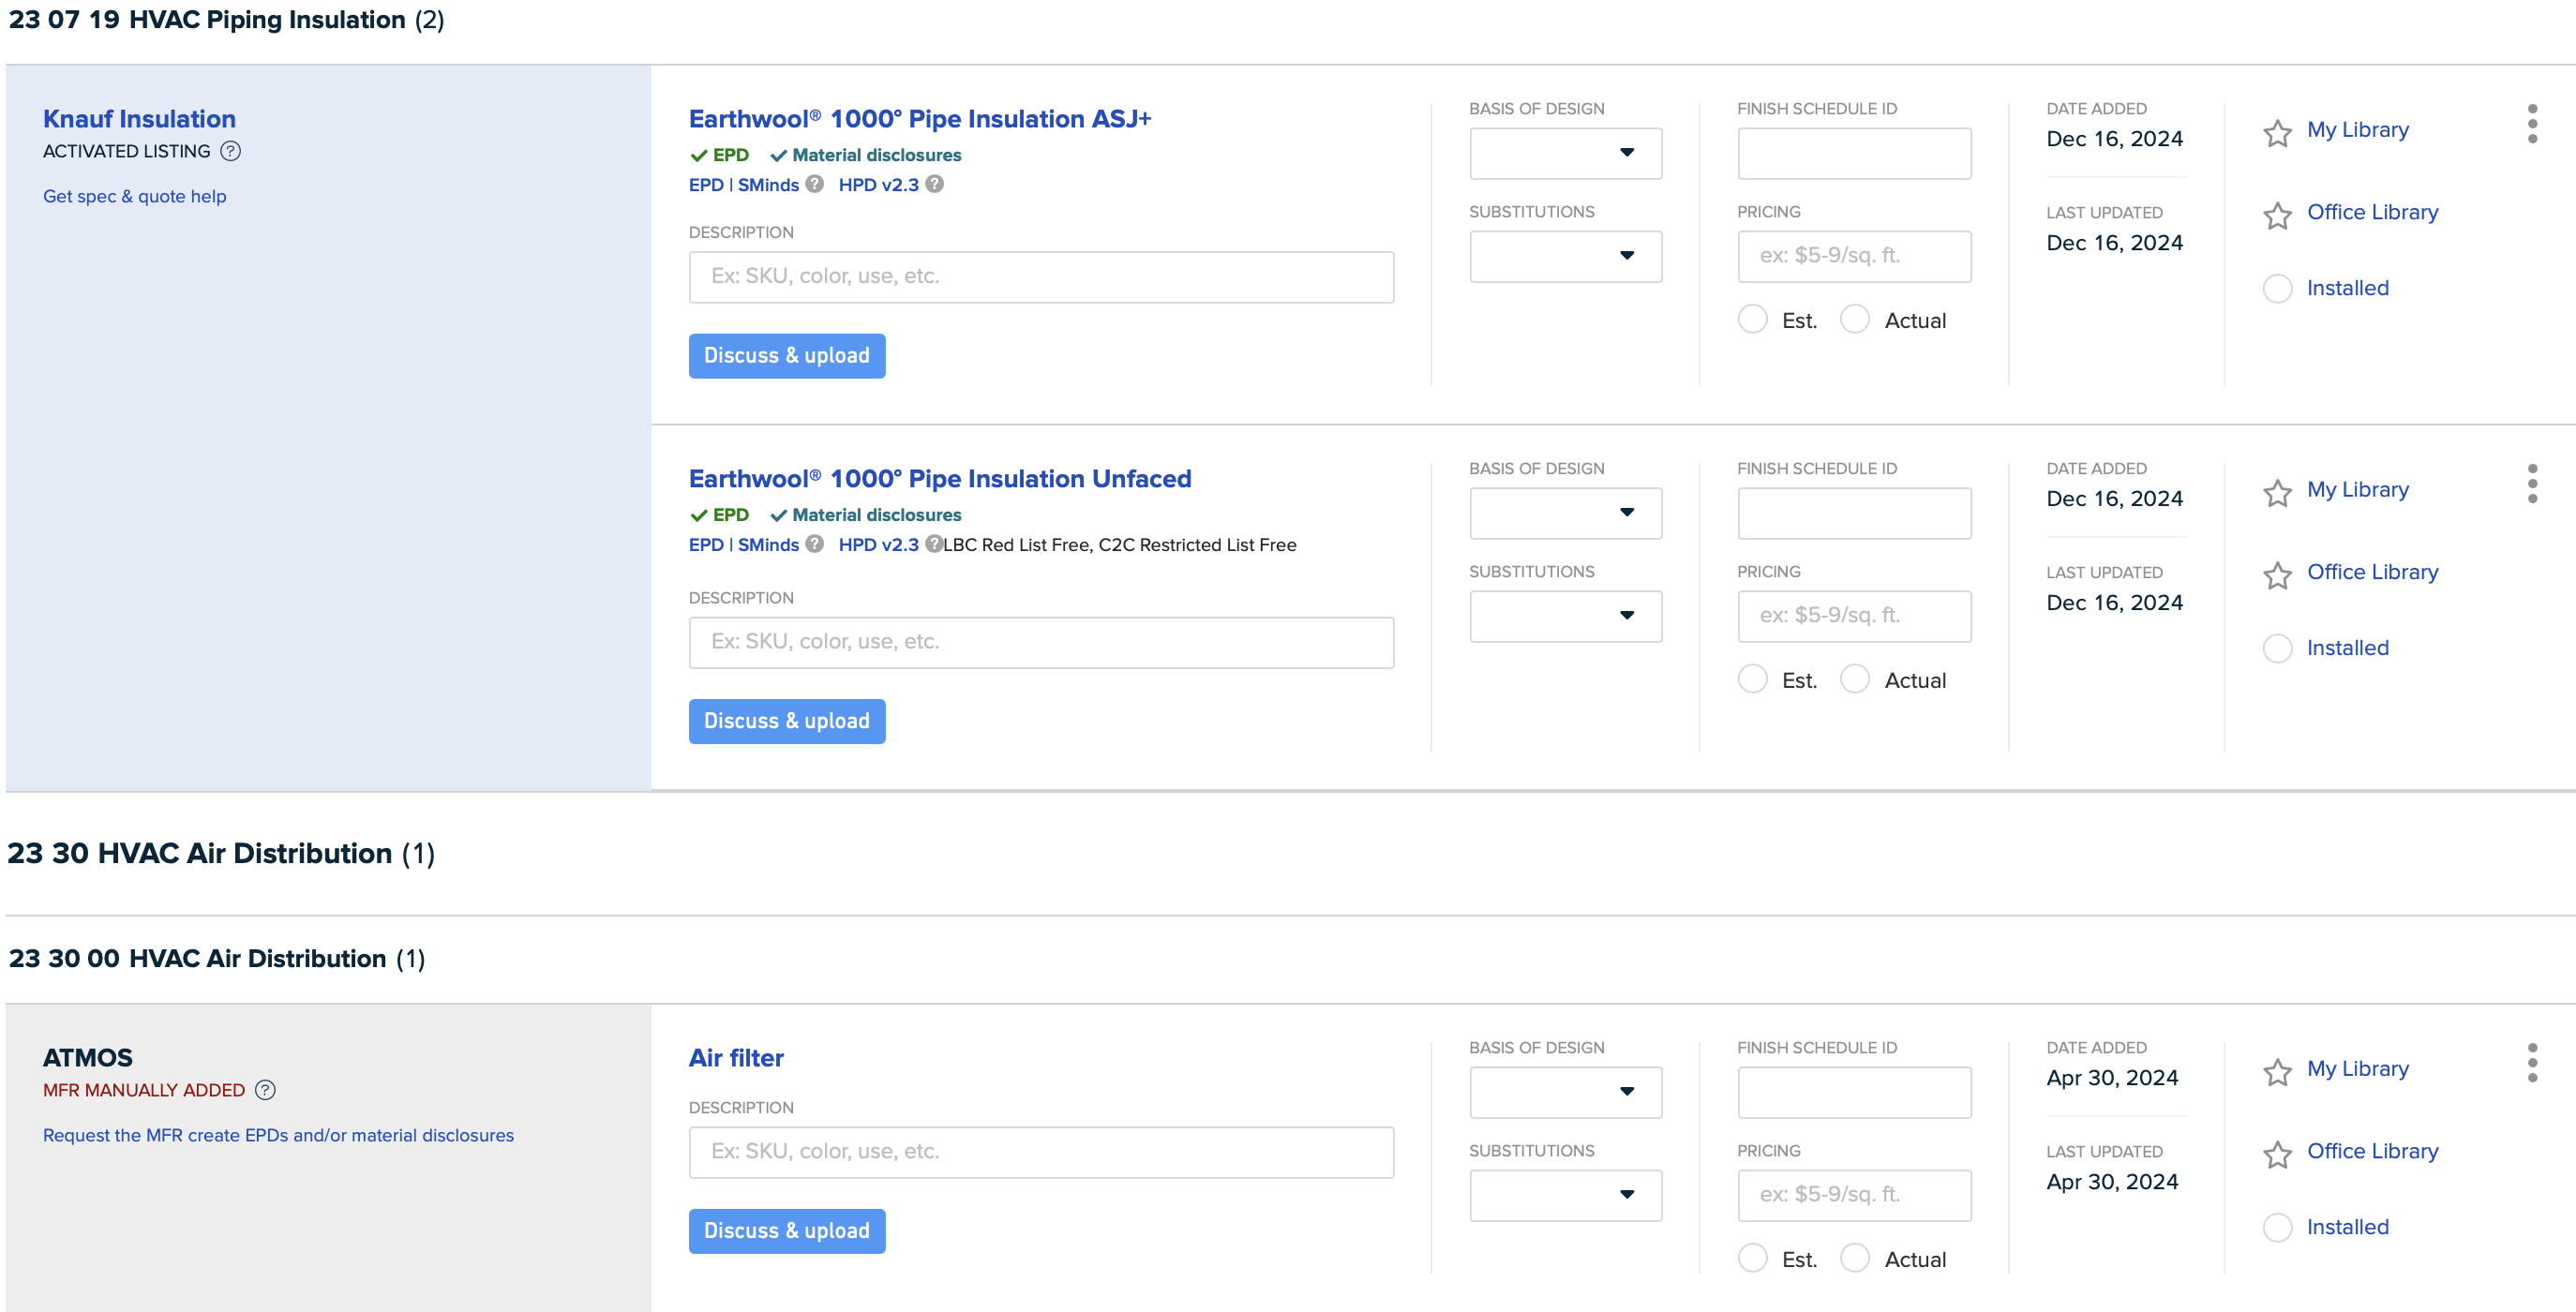Select Actual pricing for ASJ+ product
This screenshot has height=1312, width=2576.
click(x=1854, y=319)
